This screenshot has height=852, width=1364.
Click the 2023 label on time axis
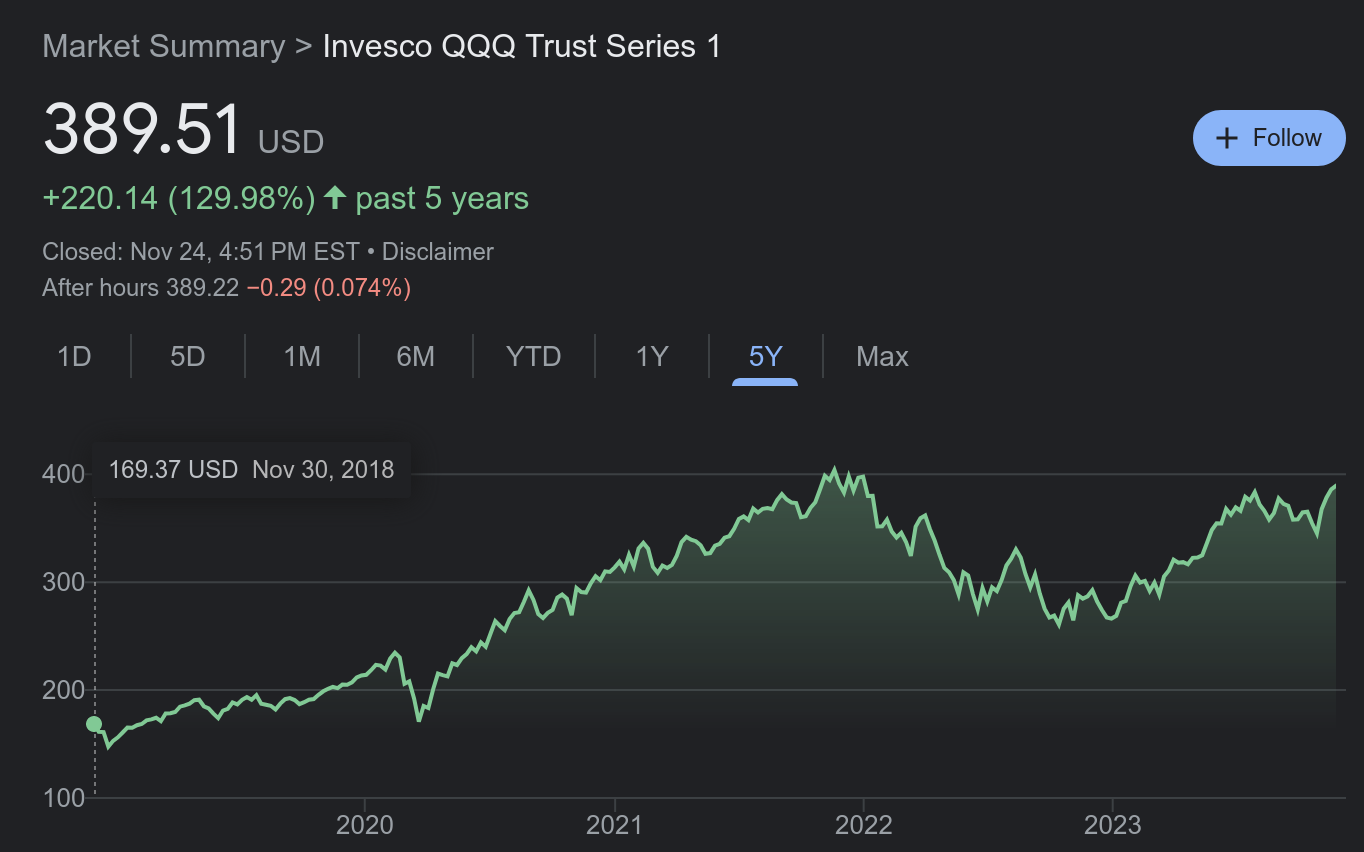pyautogui.click(x=1112, y=825)
